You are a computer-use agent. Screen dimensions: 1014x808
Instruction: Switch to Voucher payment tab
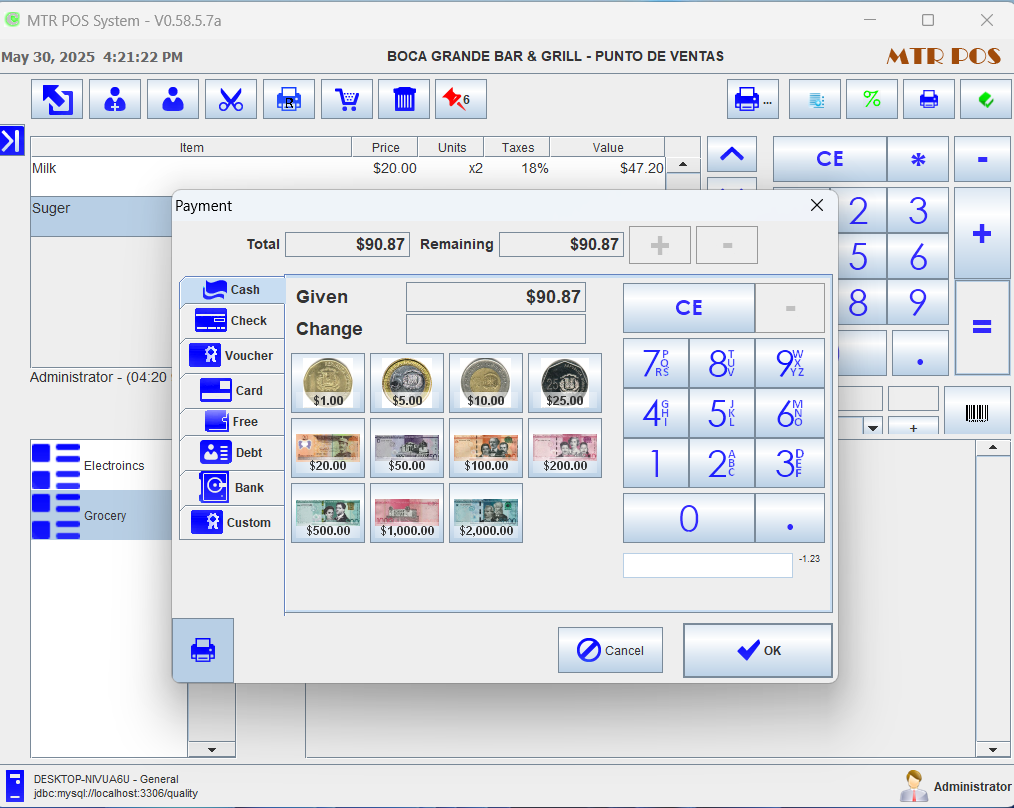(232, 356)
